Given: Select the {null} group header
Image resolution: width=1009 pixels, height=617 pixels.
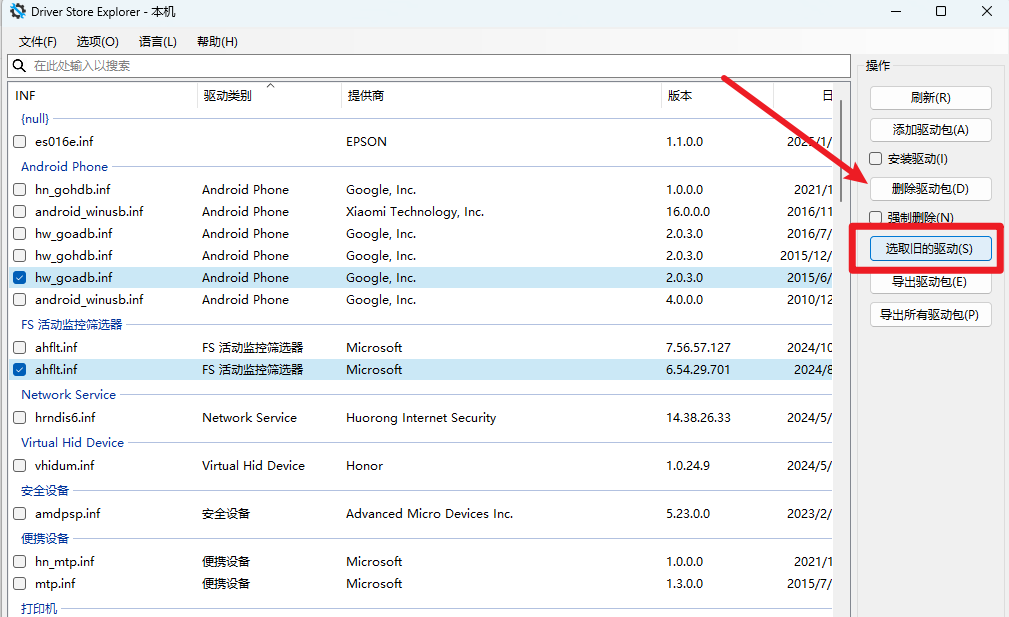Looking at the screenshot, I should [35, 118].
